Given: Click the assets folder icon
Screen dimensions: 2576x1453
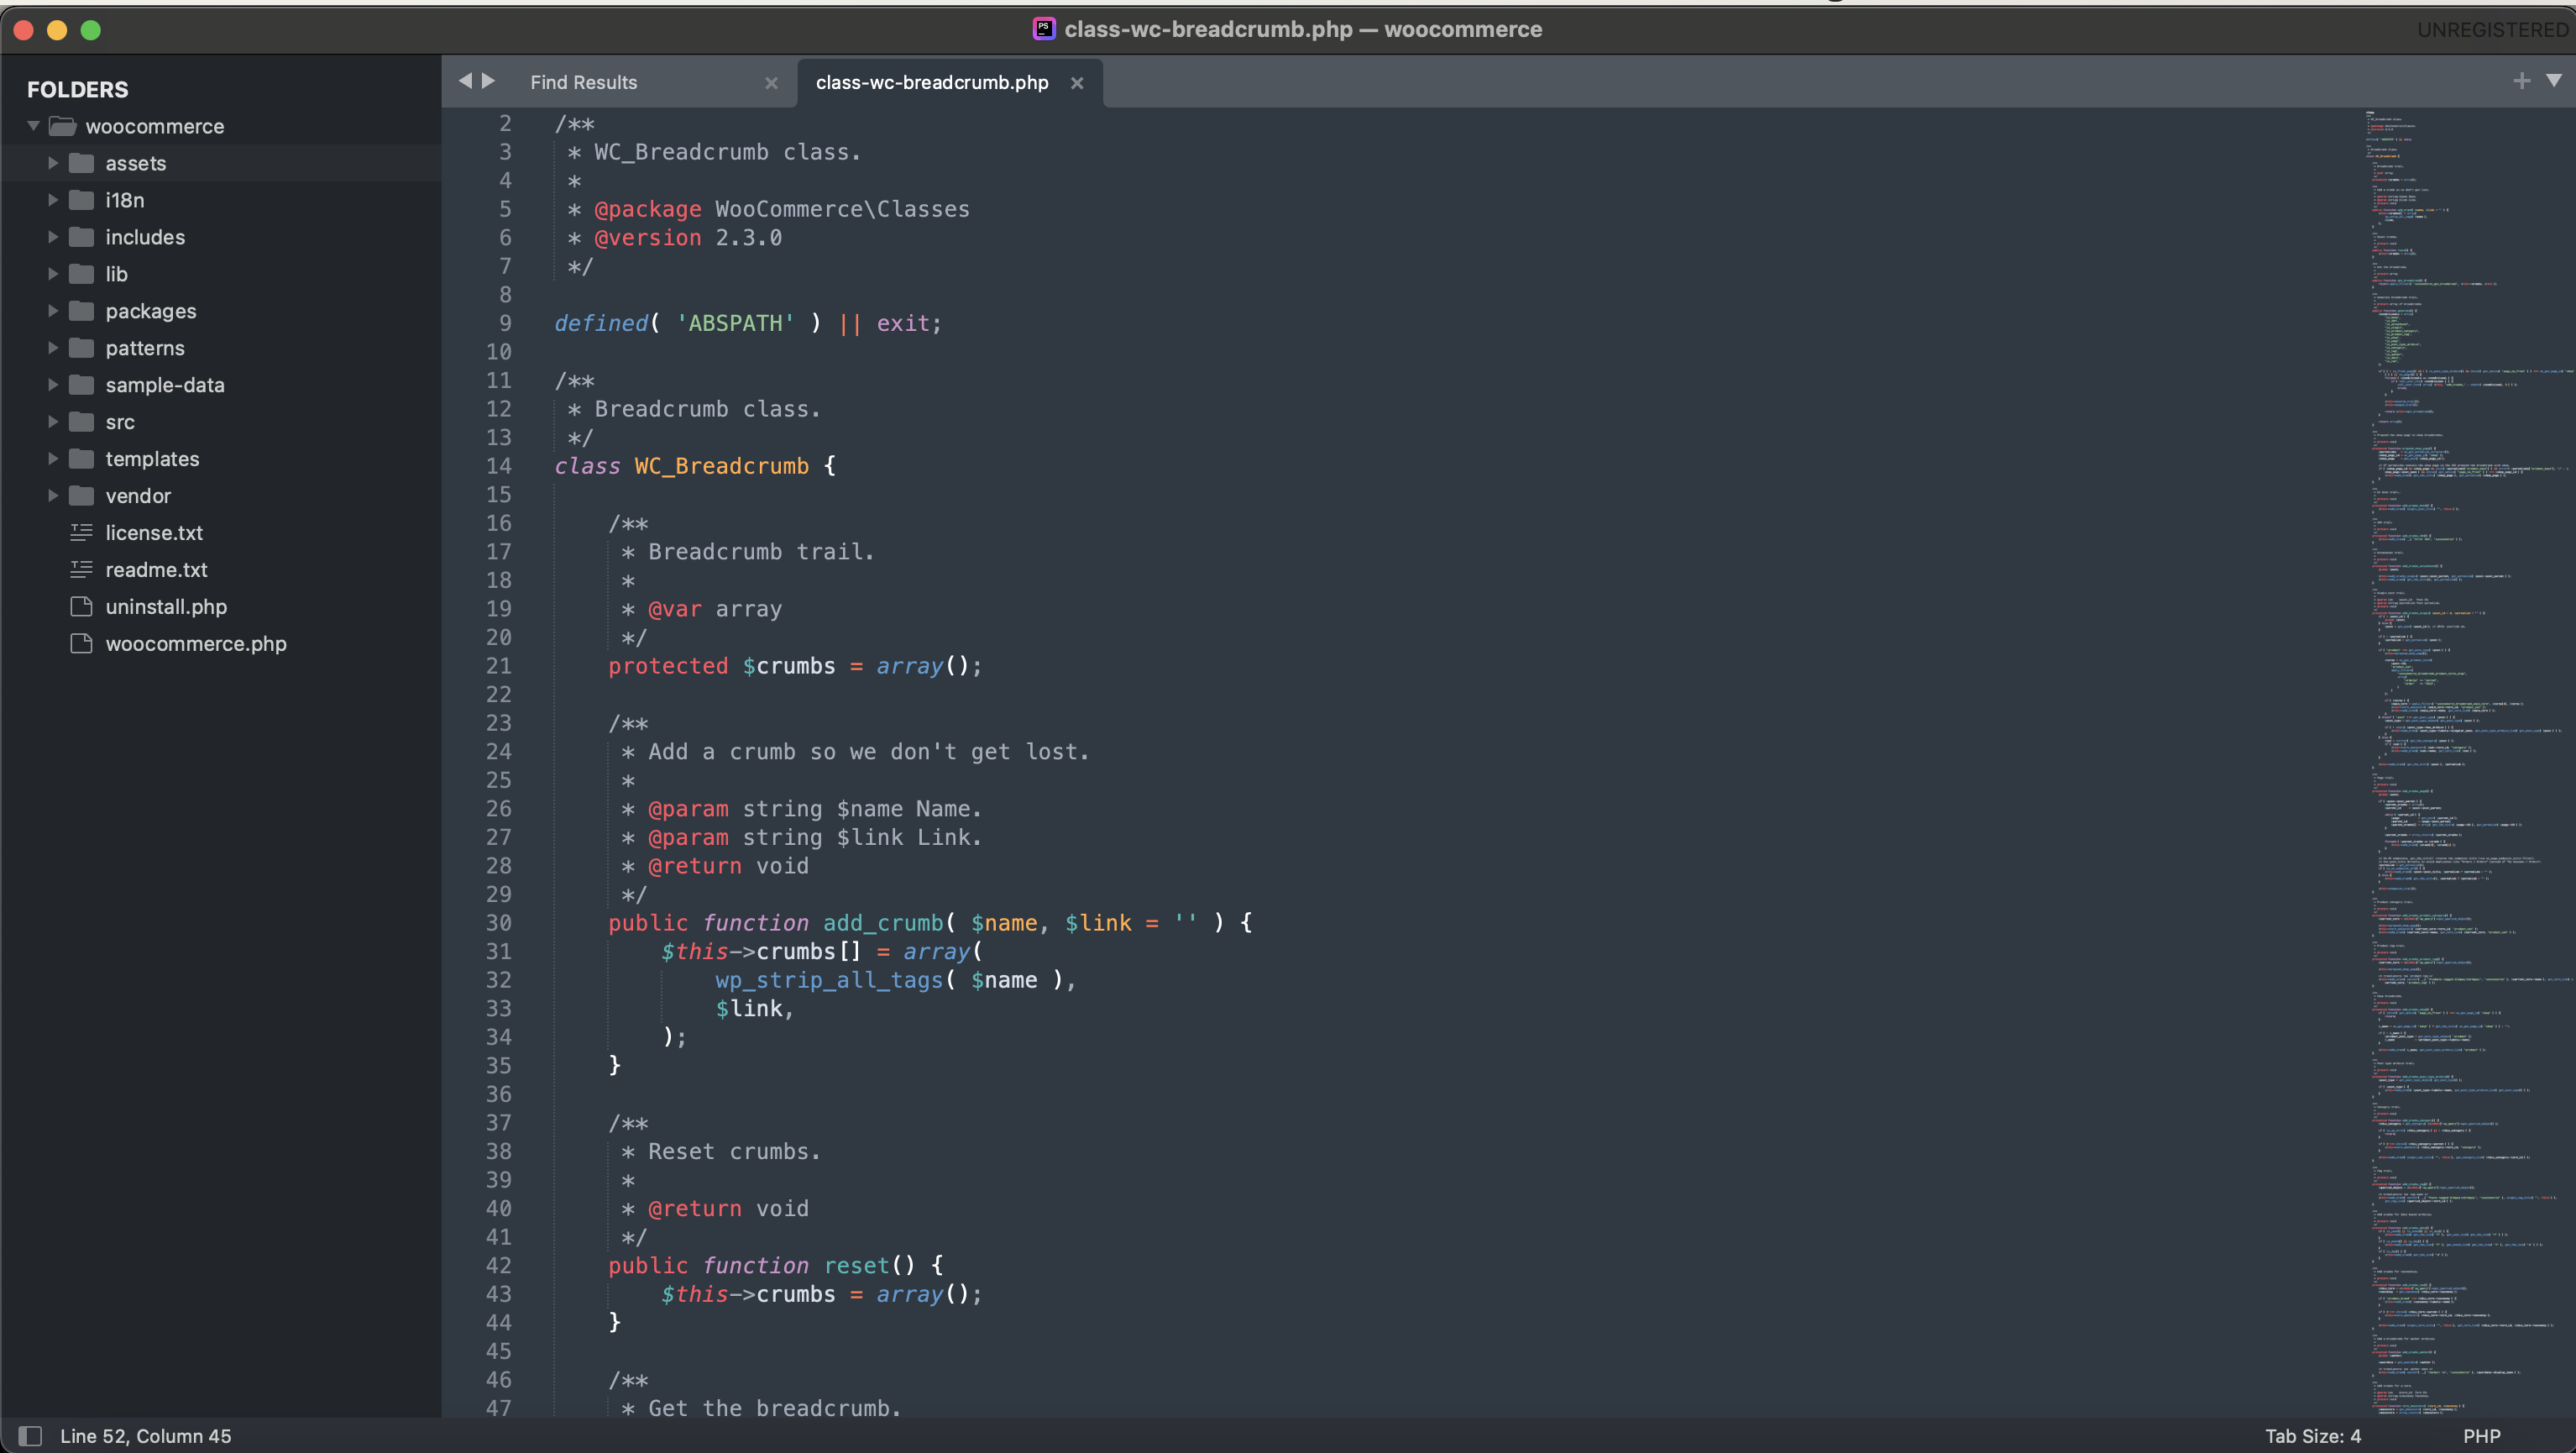Looking at the screenshot, I should click(82, 163).
